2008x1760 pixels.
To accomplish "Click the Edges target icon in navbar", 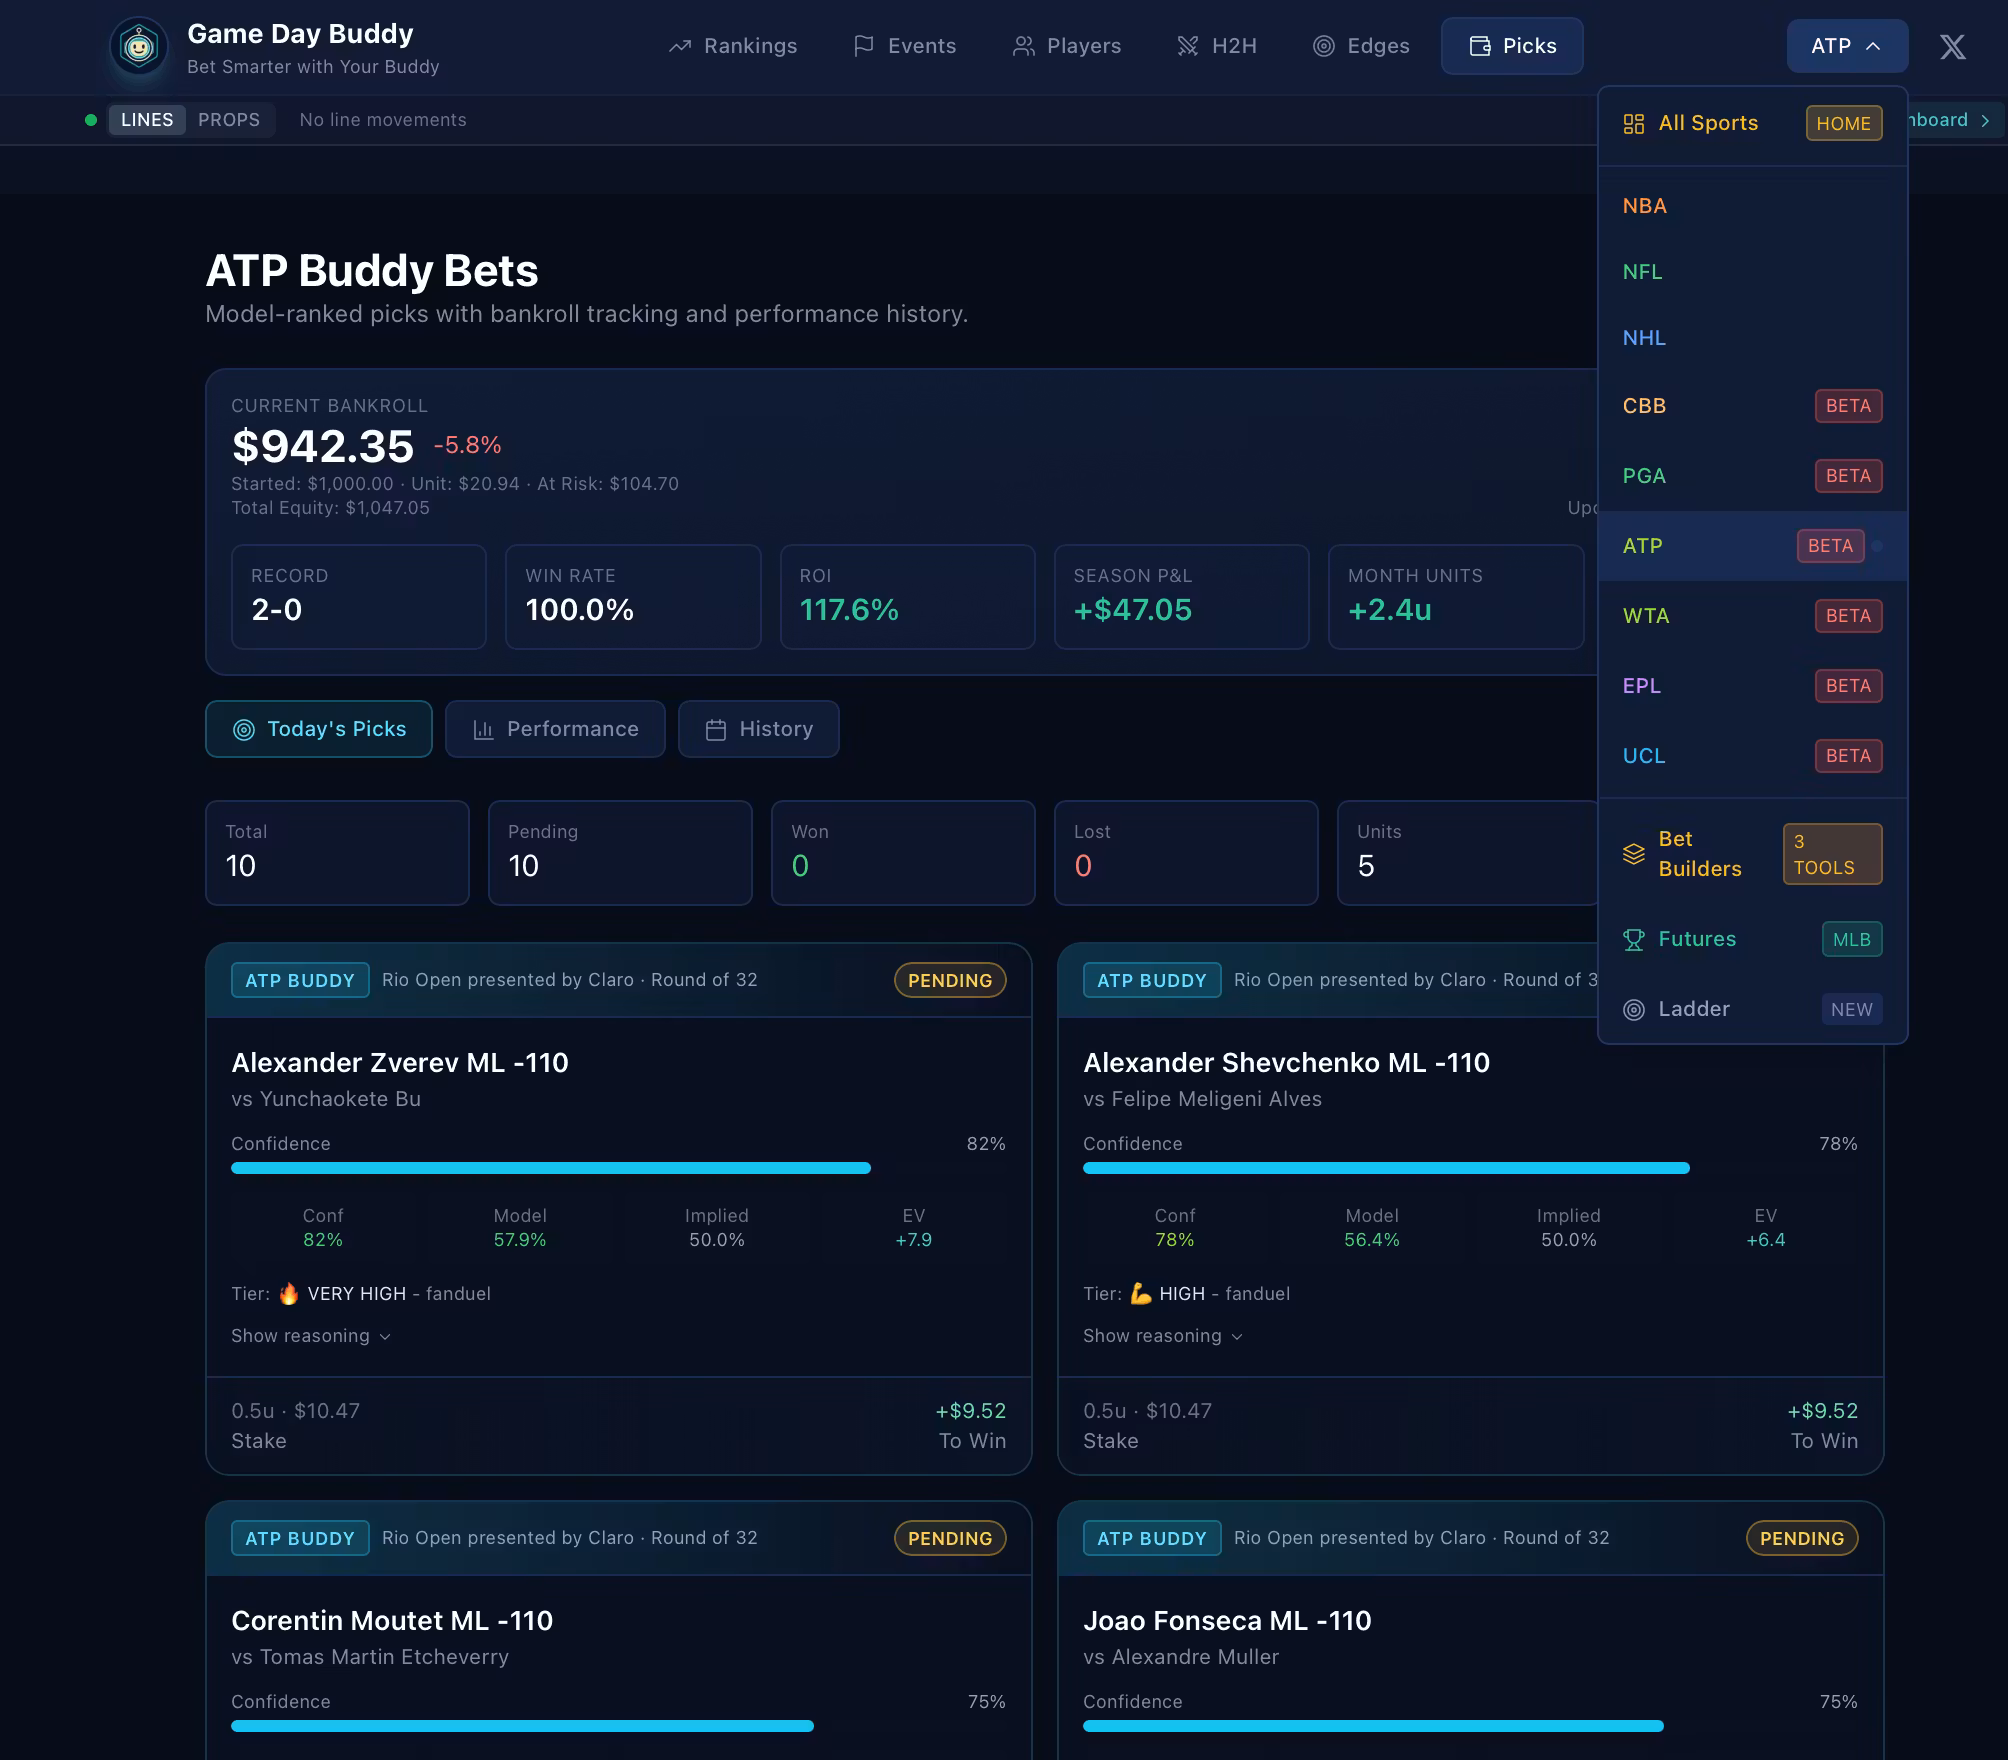I will click(x=1323, y=46).
